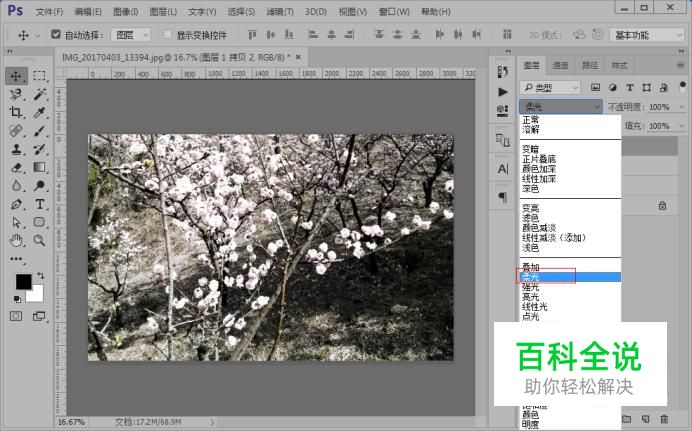Screen dimensions: 692x431
Task: Open the 填充 100% dropdown arrow
Action: 682,126
